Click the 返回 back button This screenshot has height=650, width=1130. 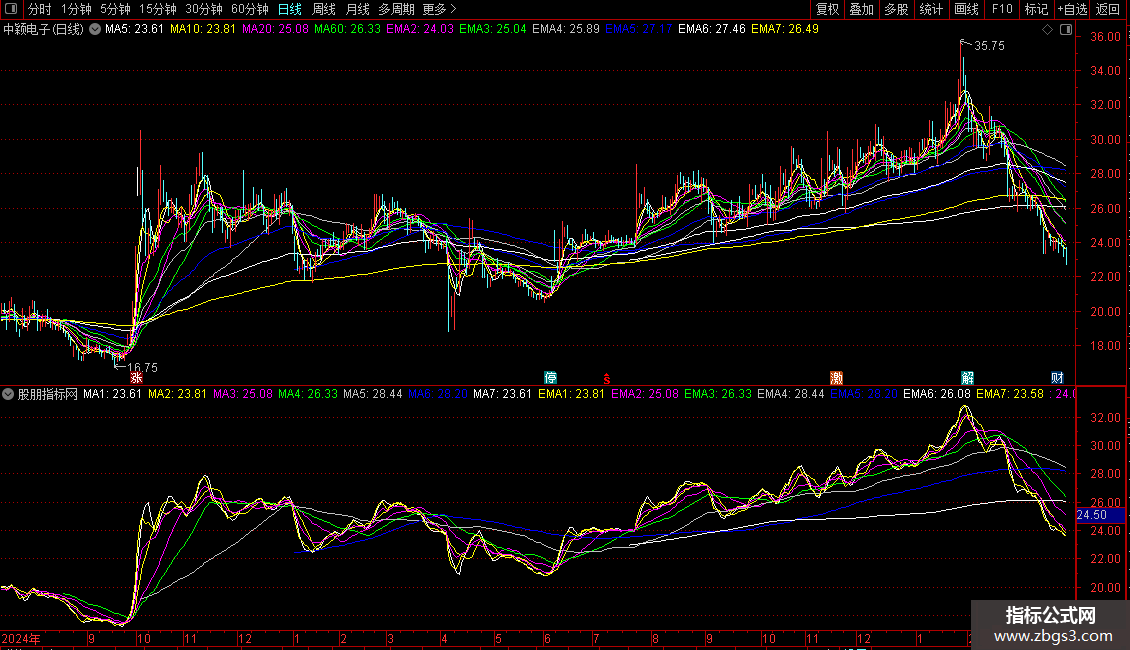tap(1108, 9)
